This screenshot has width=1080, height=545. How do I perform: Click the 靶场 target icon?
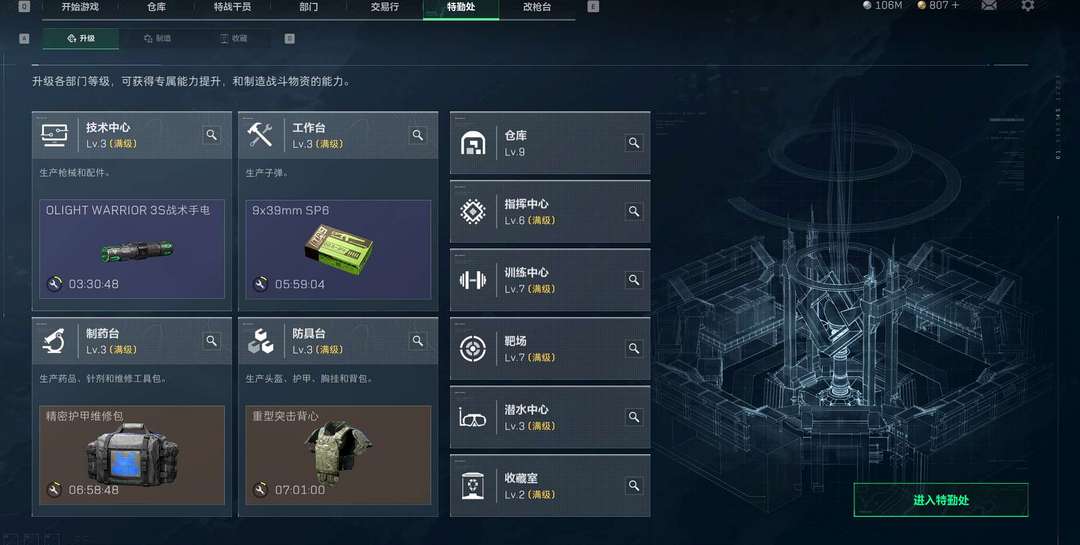[472, 349]
